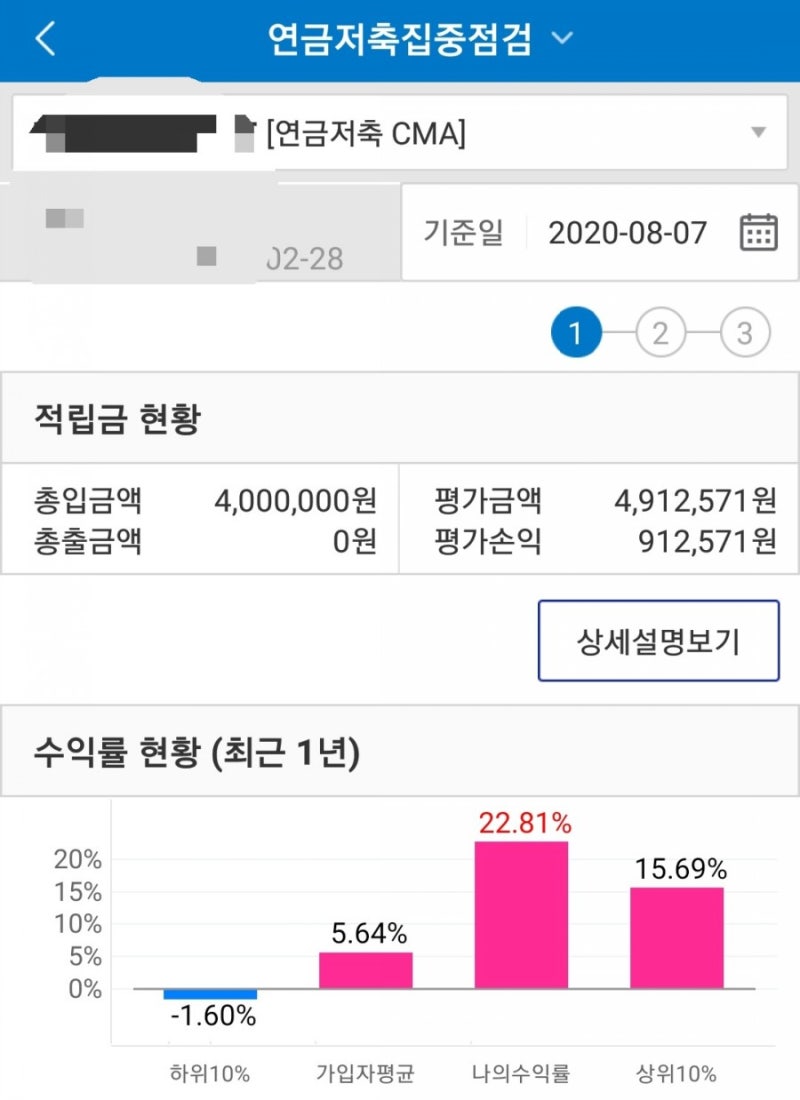Screen dimensions: 800x1100
Task: Click the 가입자평균 5.64% bar
Action: pyautogui.click(x=366, y=970)
